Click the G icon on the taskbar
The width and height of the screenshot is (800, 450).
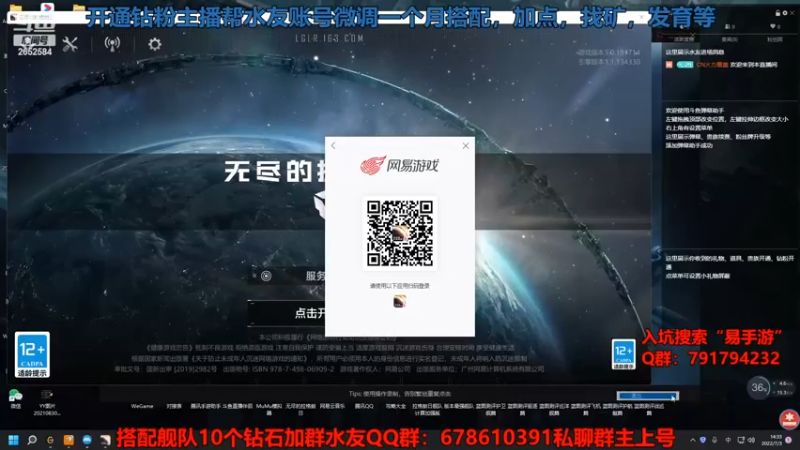click(50, 440)
